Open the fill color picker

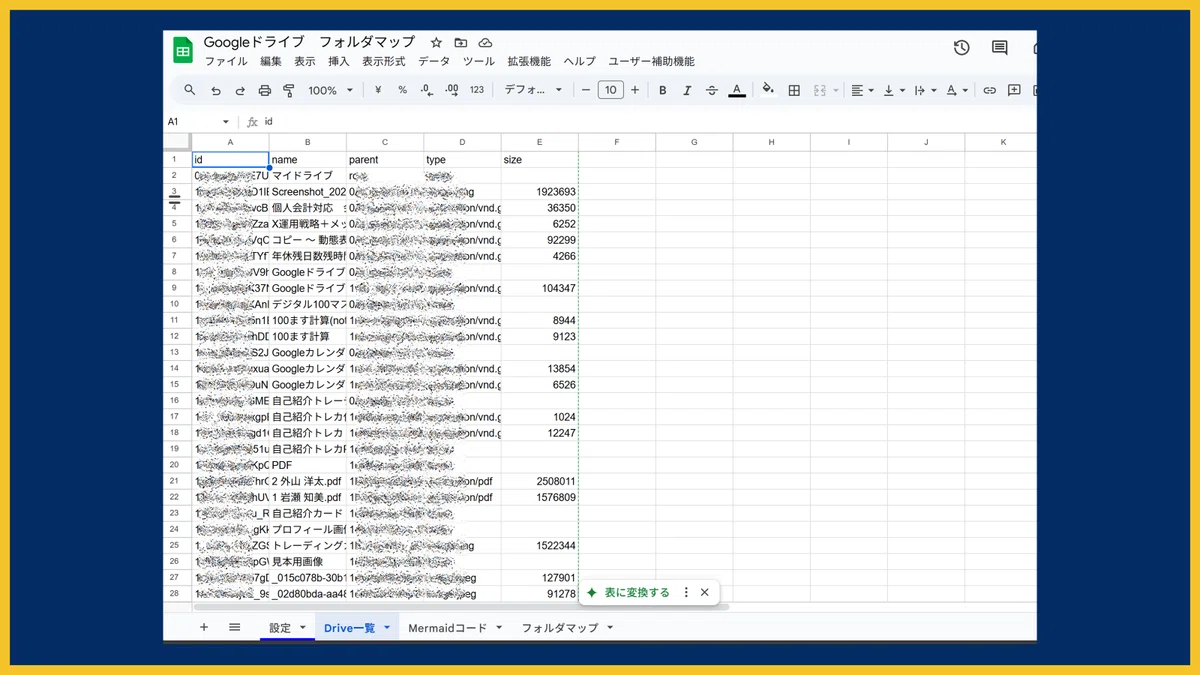coord(768,90)
